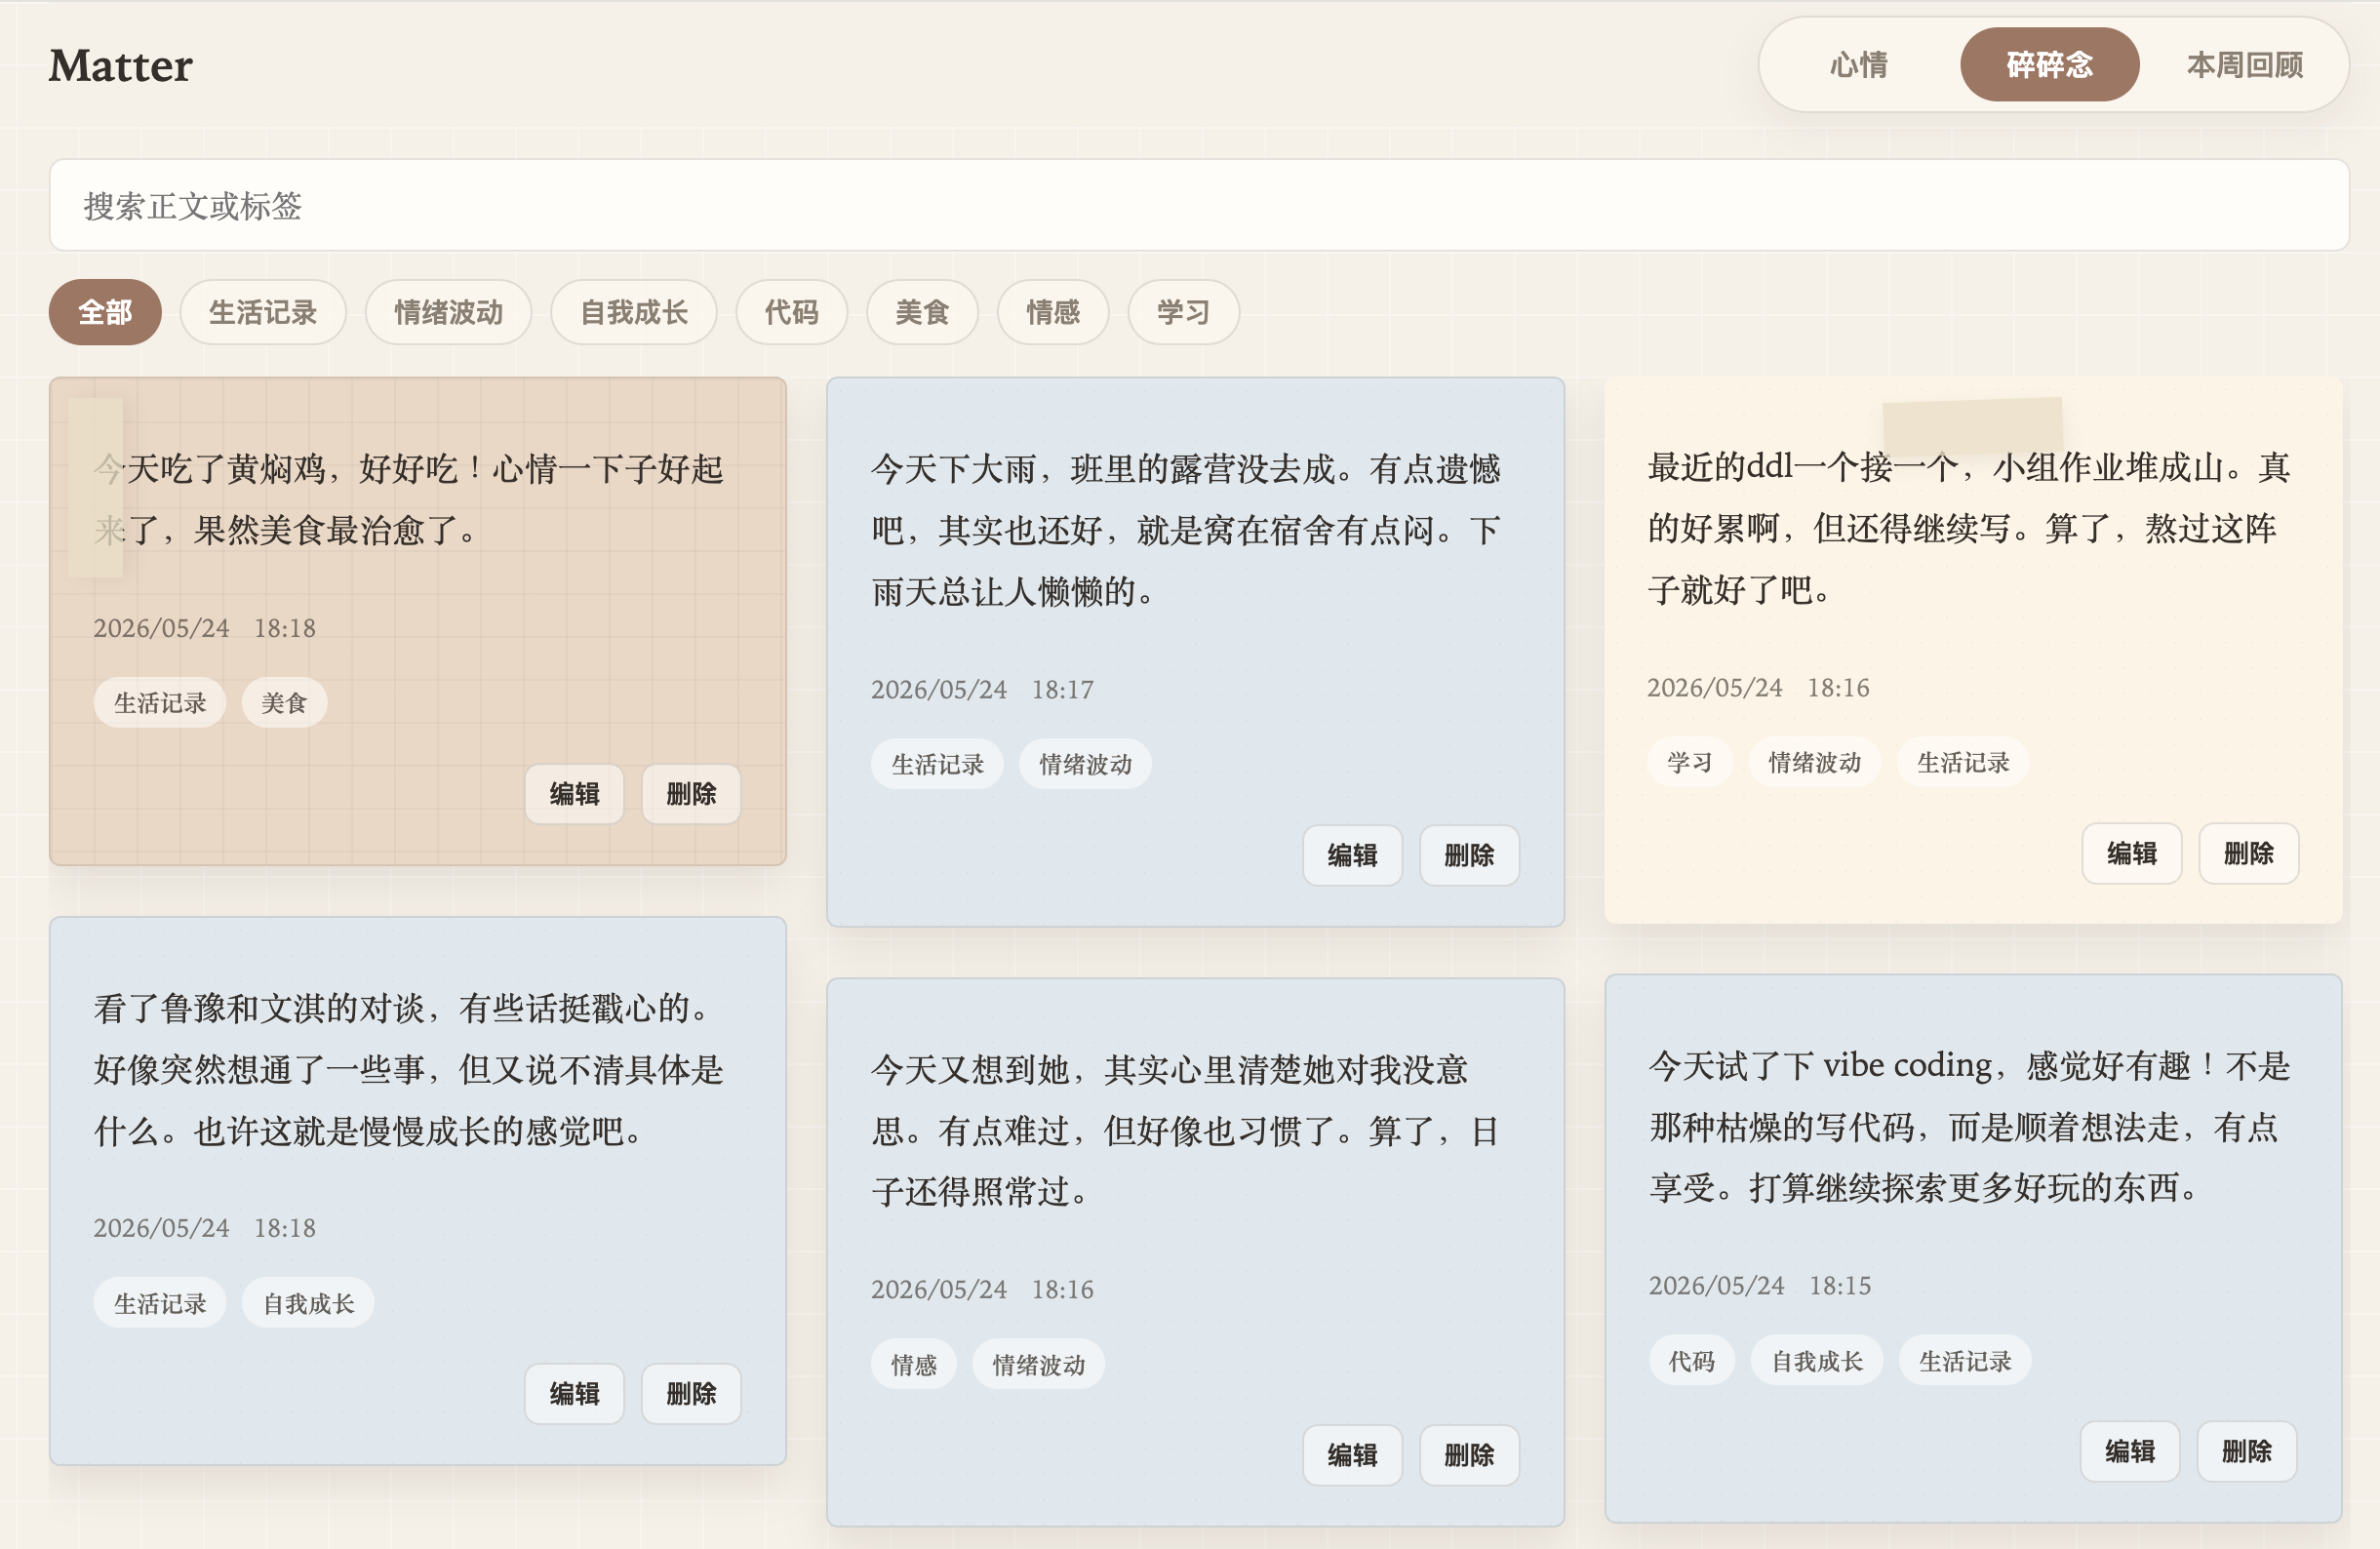Click 美食 tag on 黄焖鸡 note
Viewport: 2380px width, 1549px height.
pos(284,703)
